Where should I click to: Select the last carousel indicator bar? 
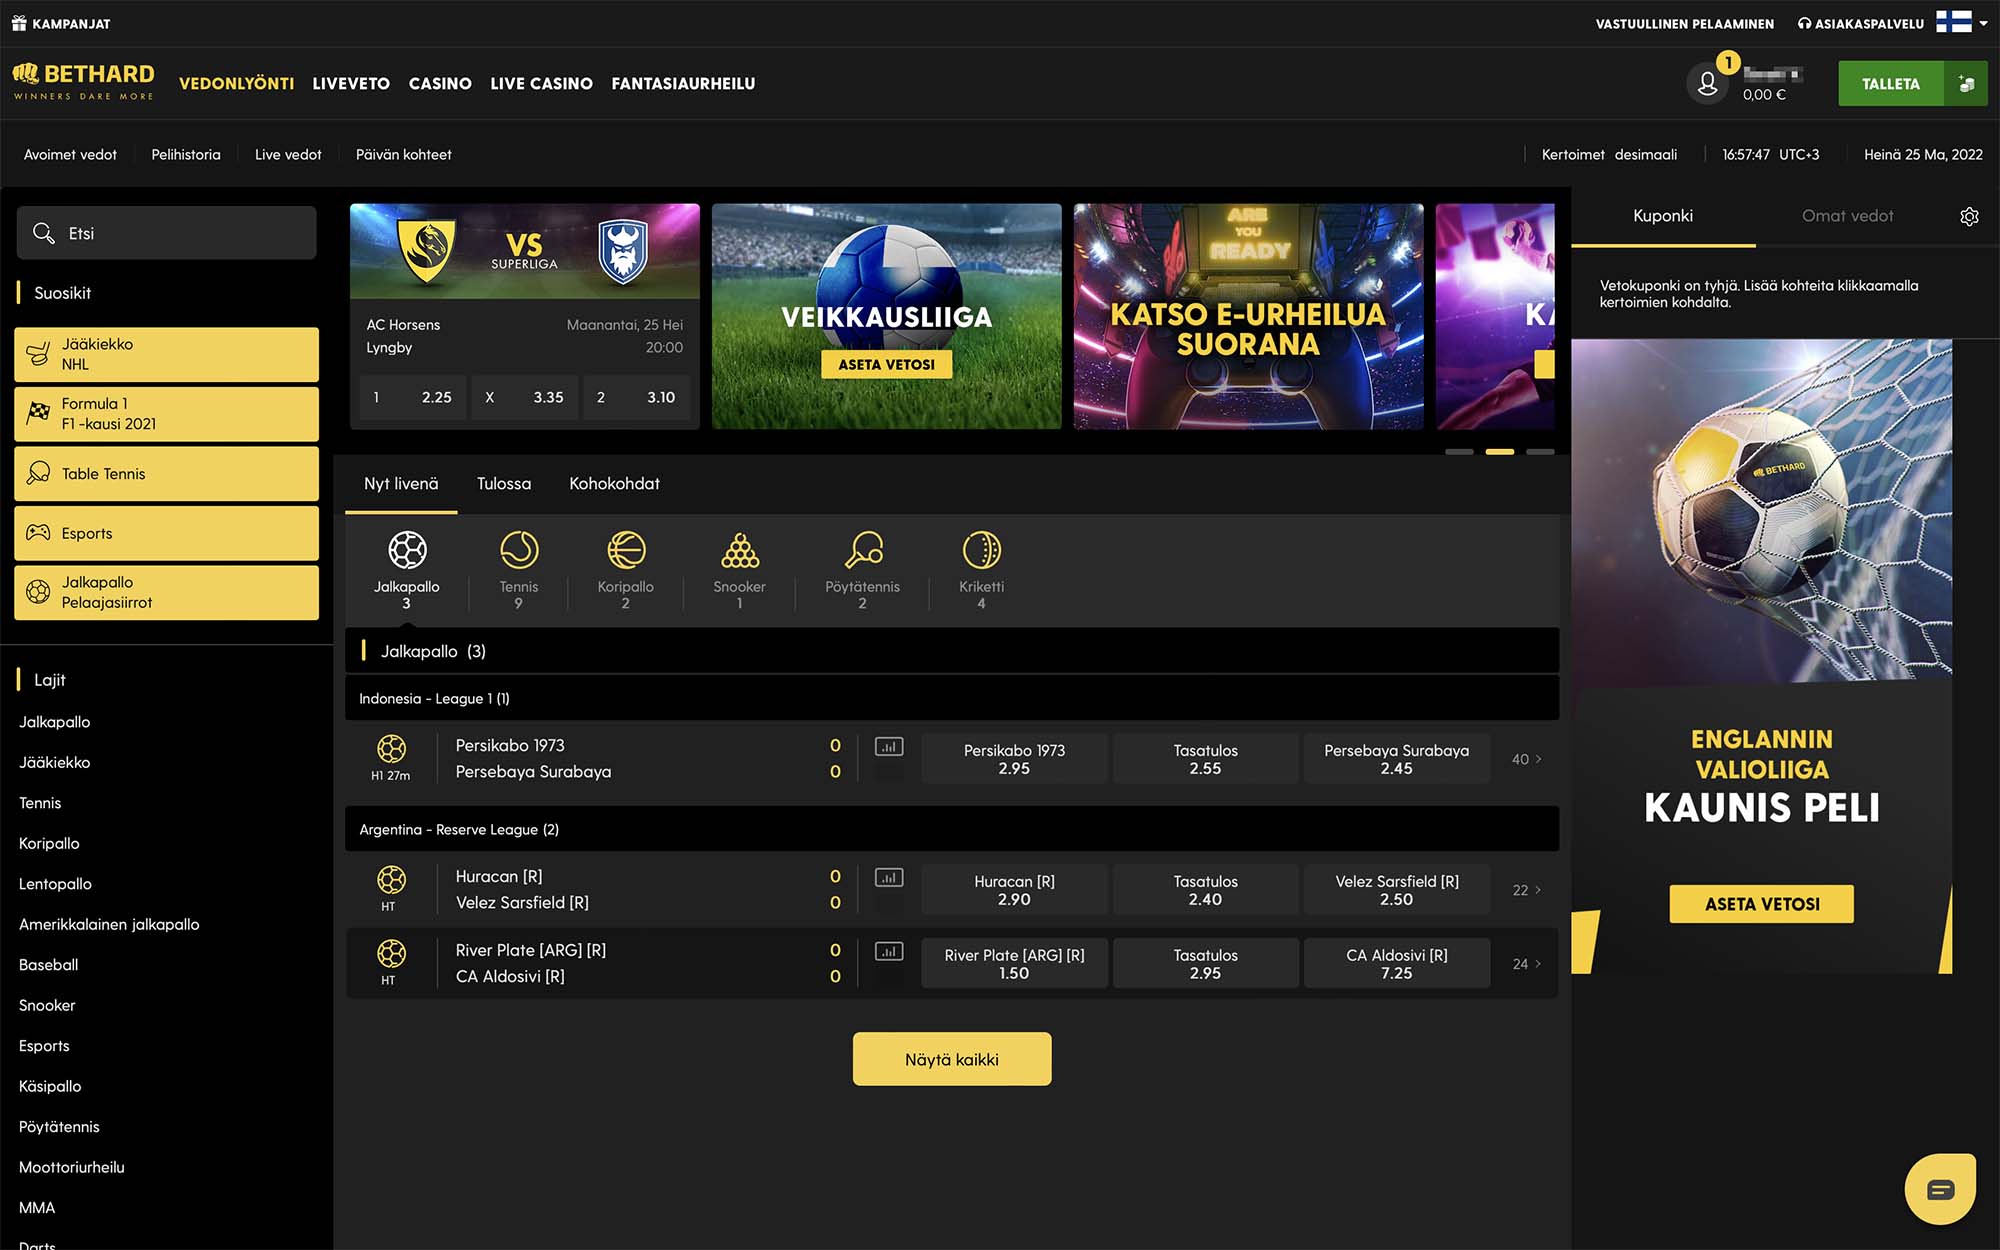pos(1540,452)
